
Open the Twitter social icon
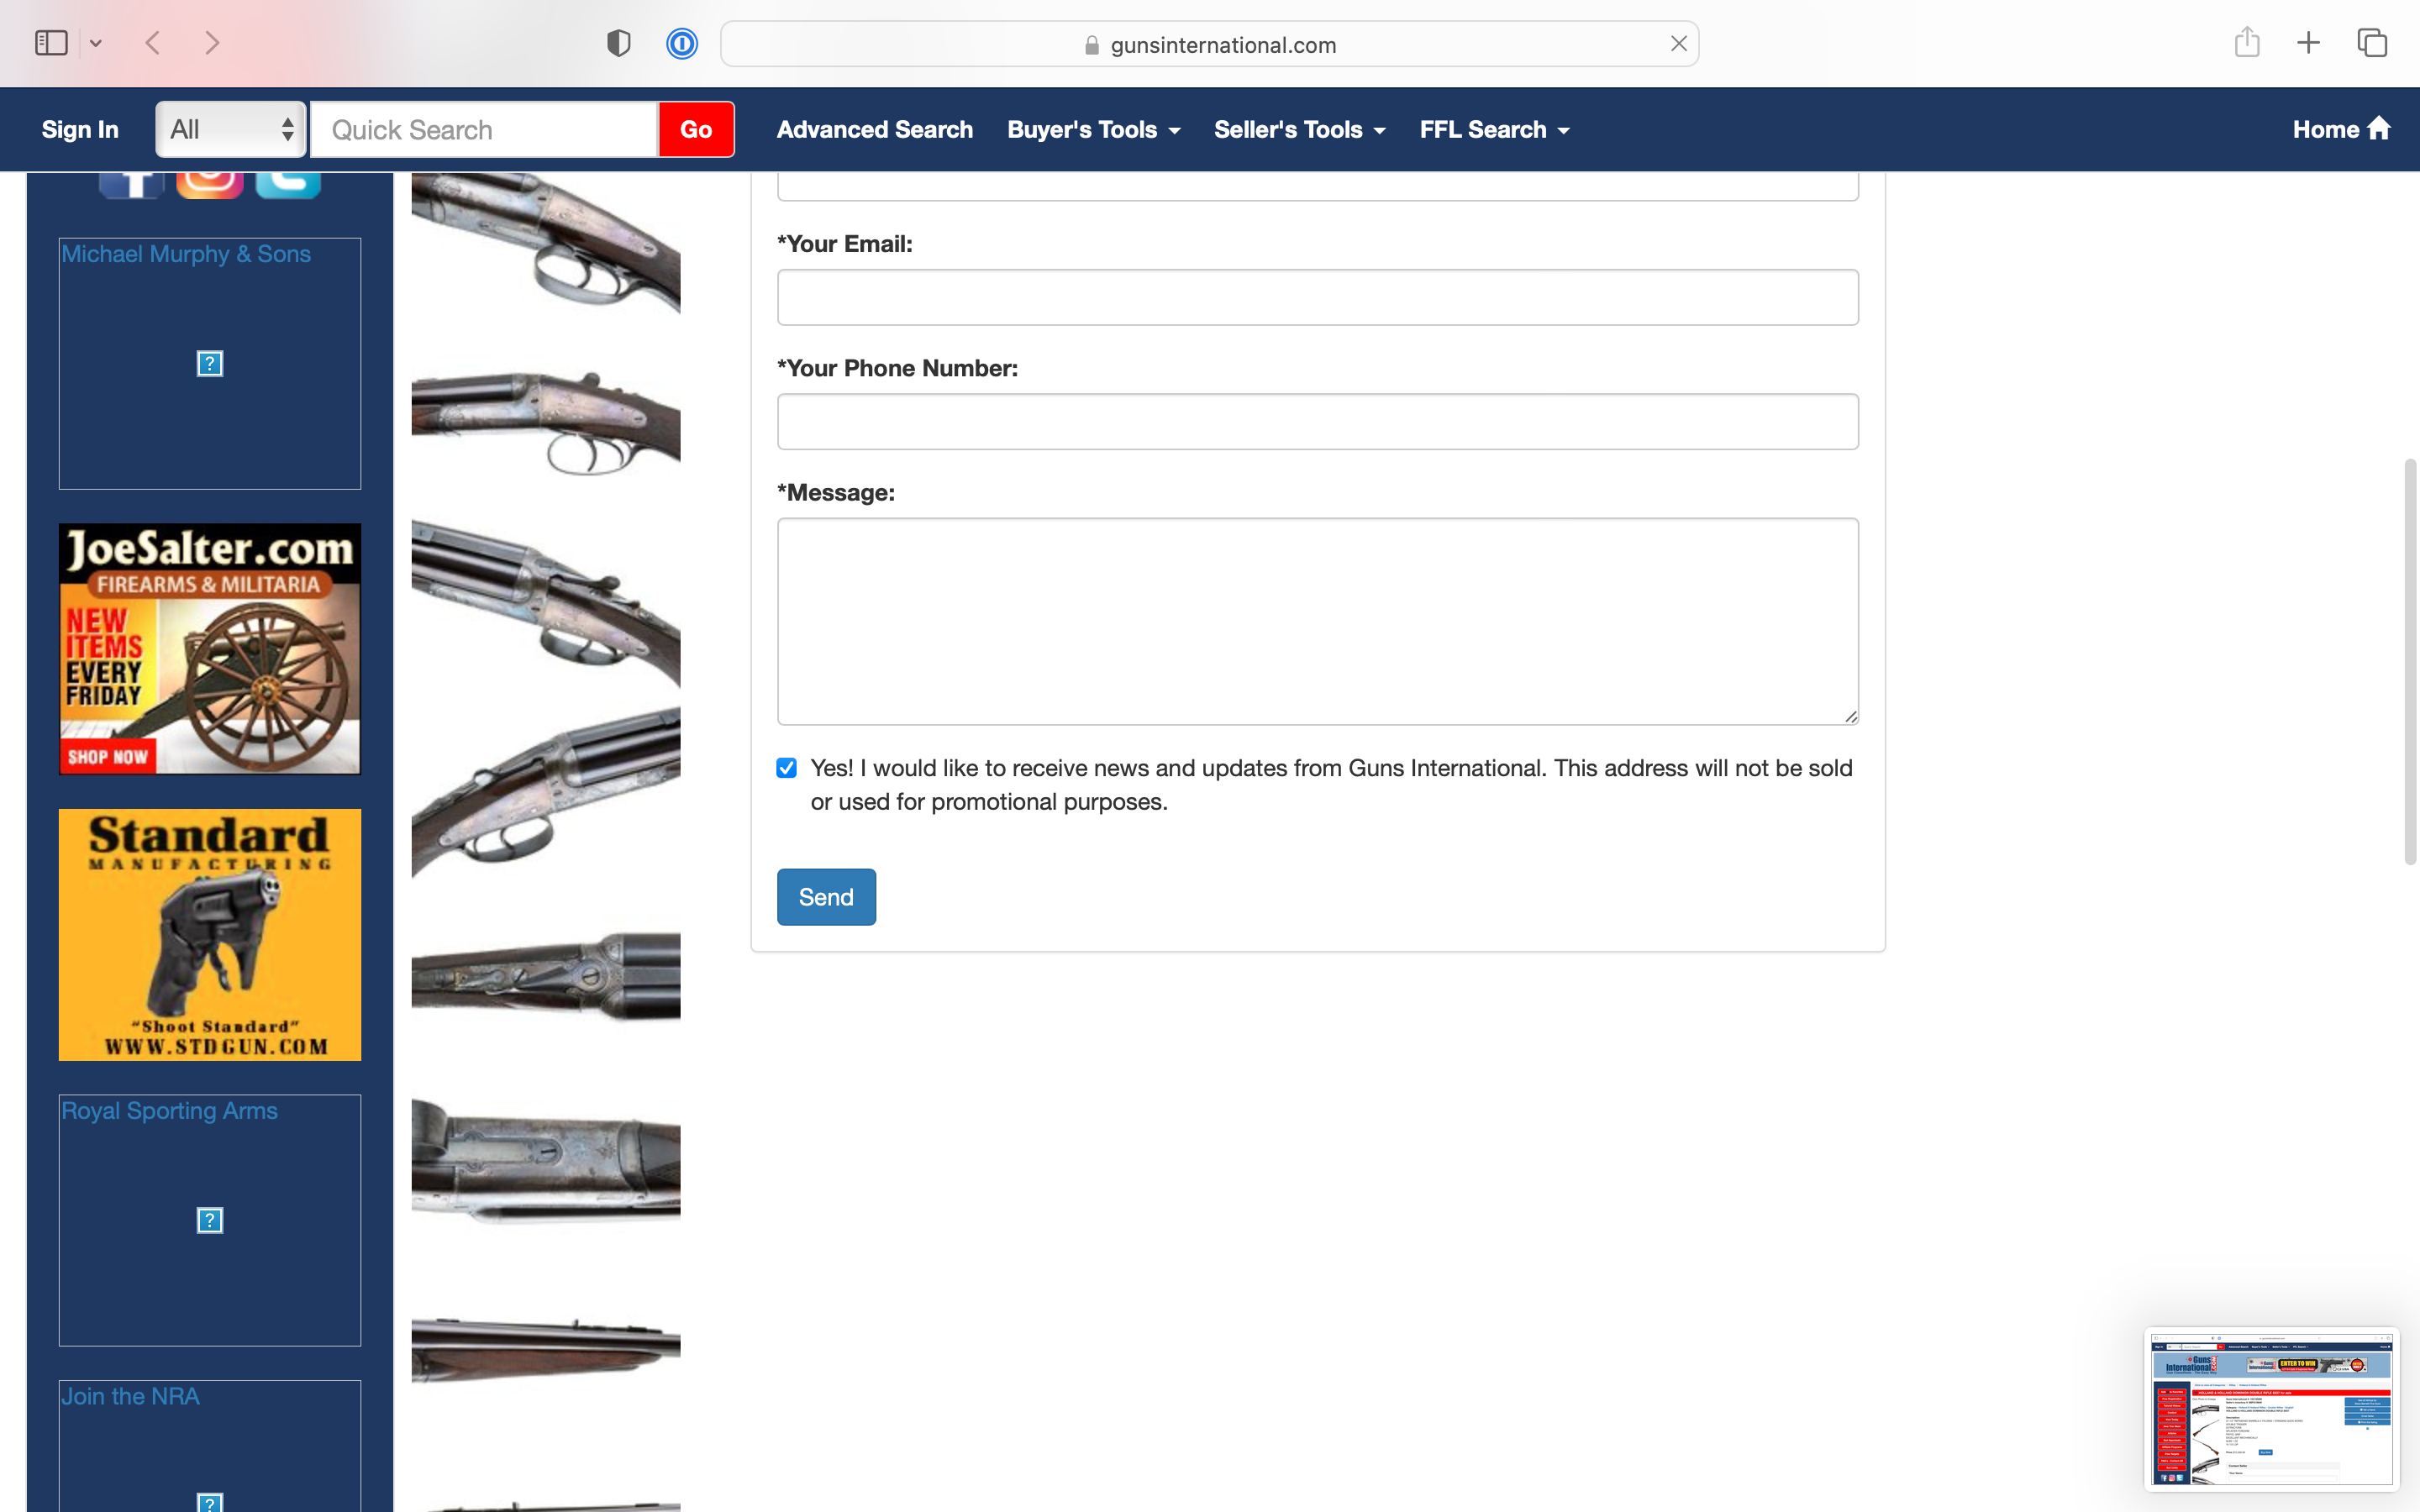288,185
